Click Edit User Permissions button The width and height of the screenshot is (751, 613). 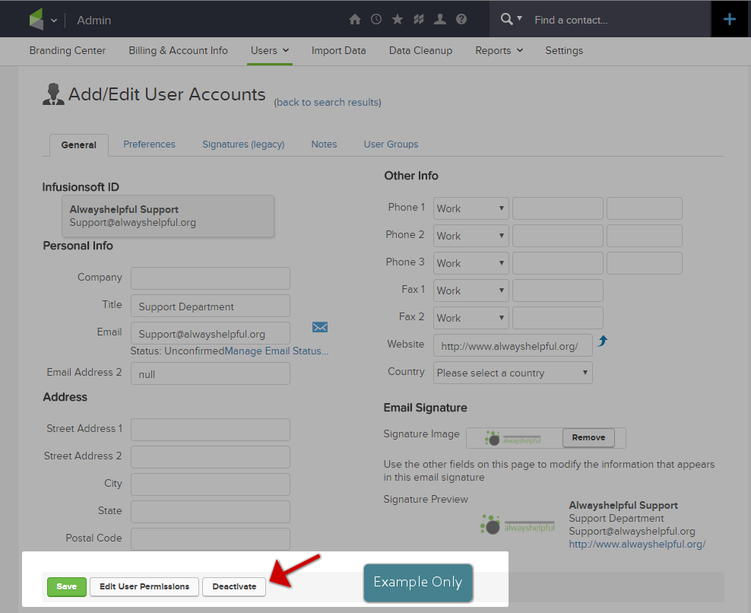pos(144,586)
